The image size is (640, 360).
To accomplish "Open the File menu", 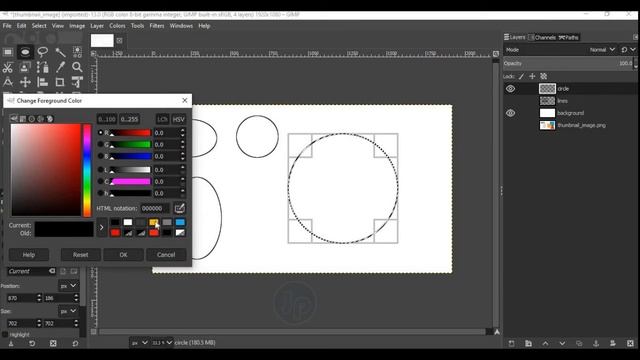I will click(x=7, y=26).
